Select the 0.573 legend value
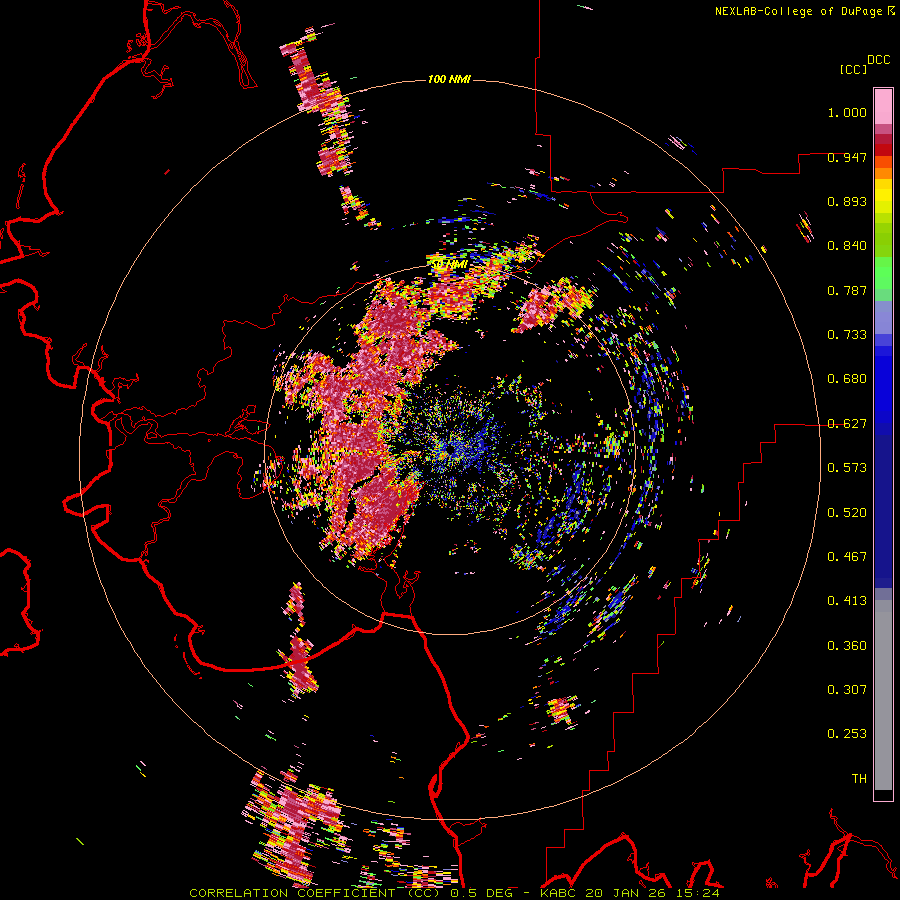 847,468
